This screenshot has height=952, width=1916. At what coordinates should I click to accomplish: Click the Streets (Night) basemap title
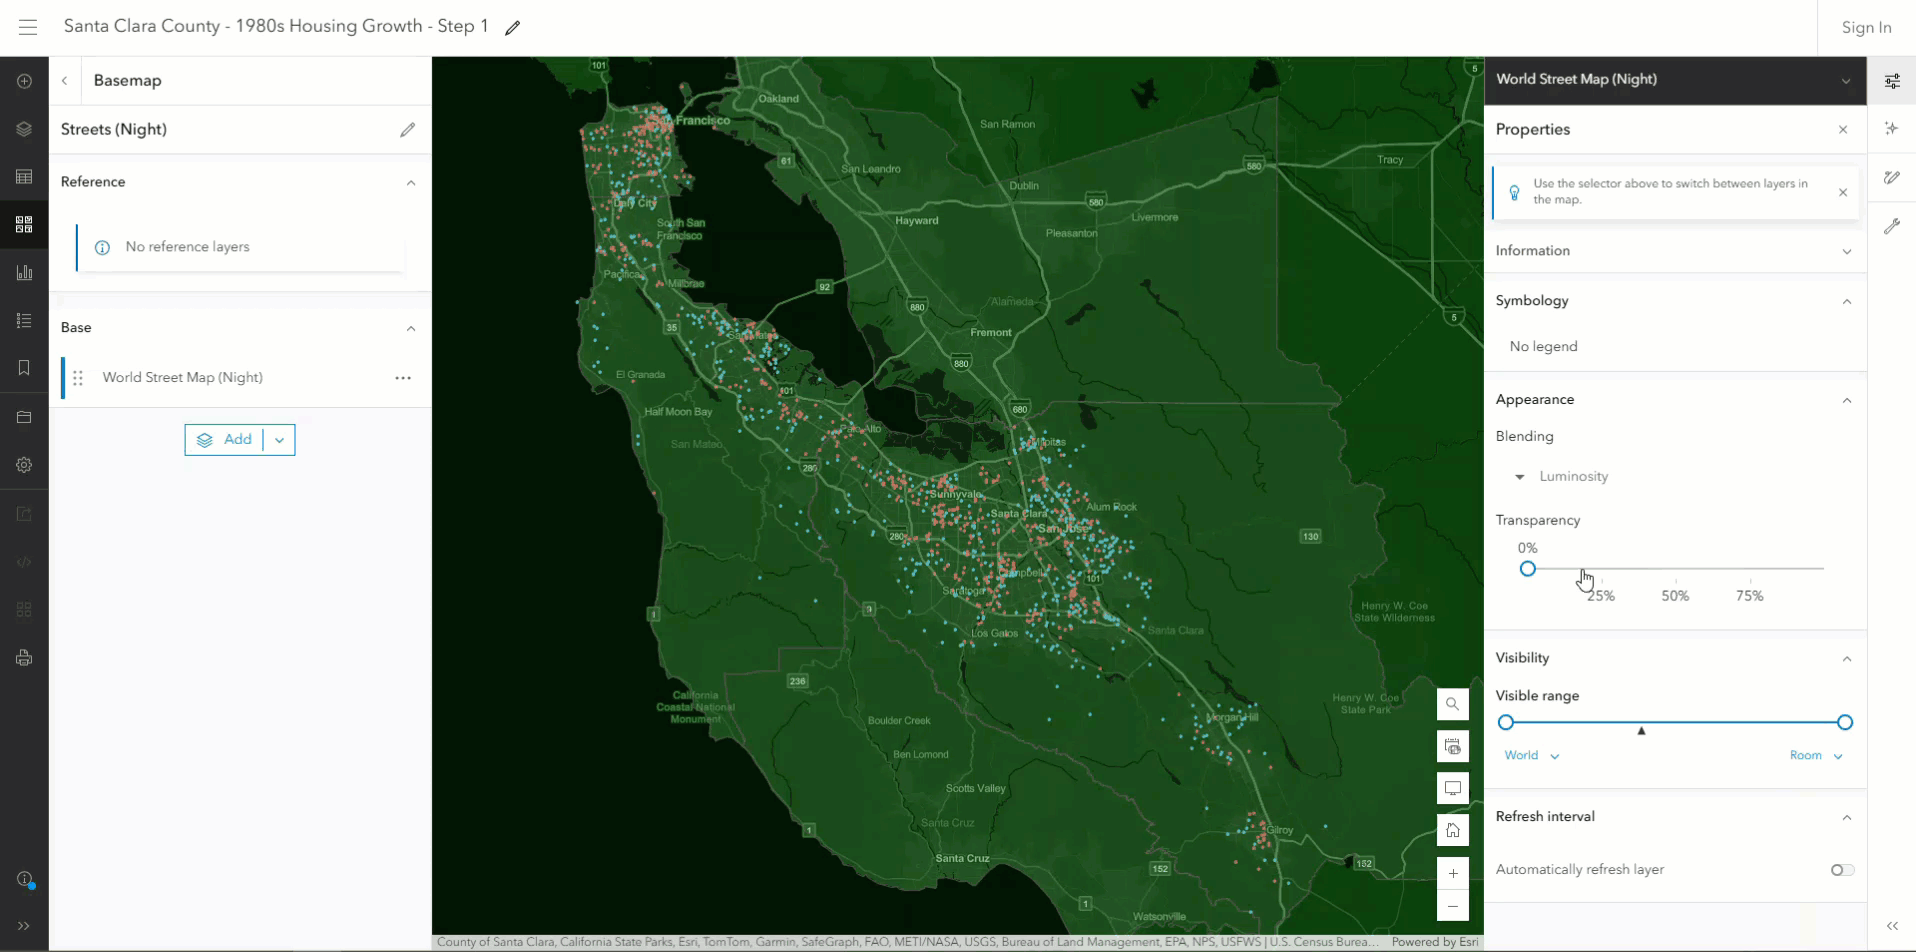click(114, 130)
